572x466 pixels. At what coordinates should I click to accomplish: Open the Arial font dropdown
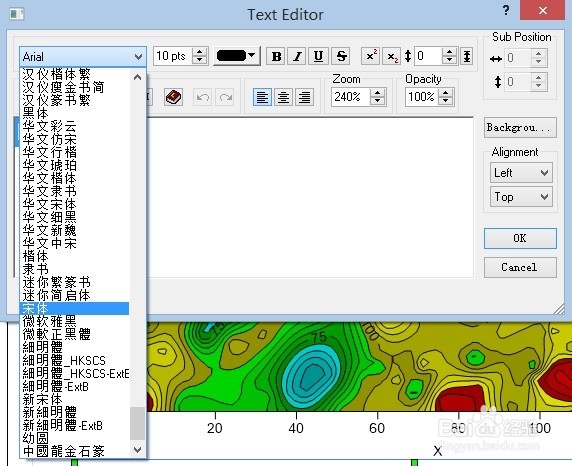coord(83,57)
